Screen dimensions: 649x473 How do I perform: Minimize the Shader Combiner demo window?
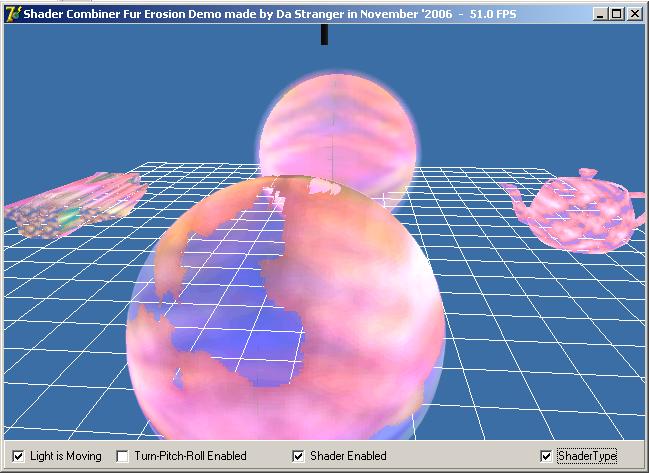click(x=600, y=14)
